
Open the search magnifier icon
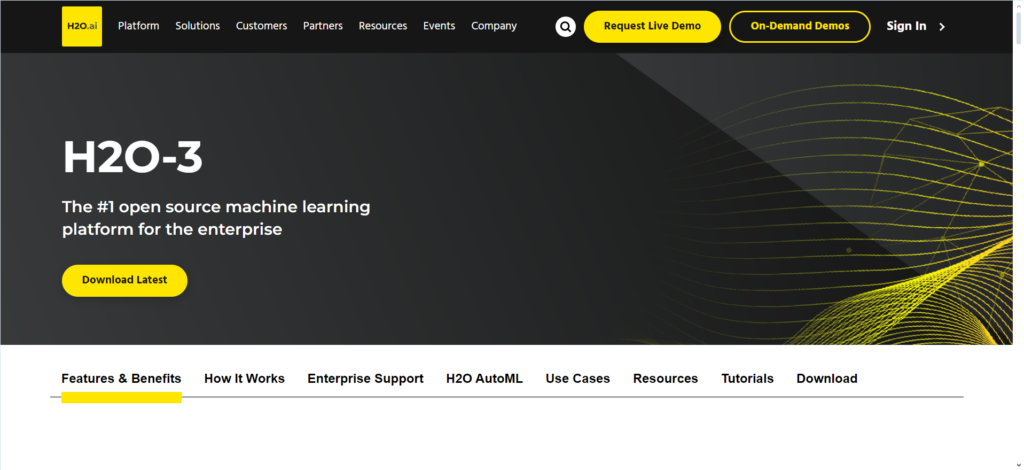click(x=566, y=27)
